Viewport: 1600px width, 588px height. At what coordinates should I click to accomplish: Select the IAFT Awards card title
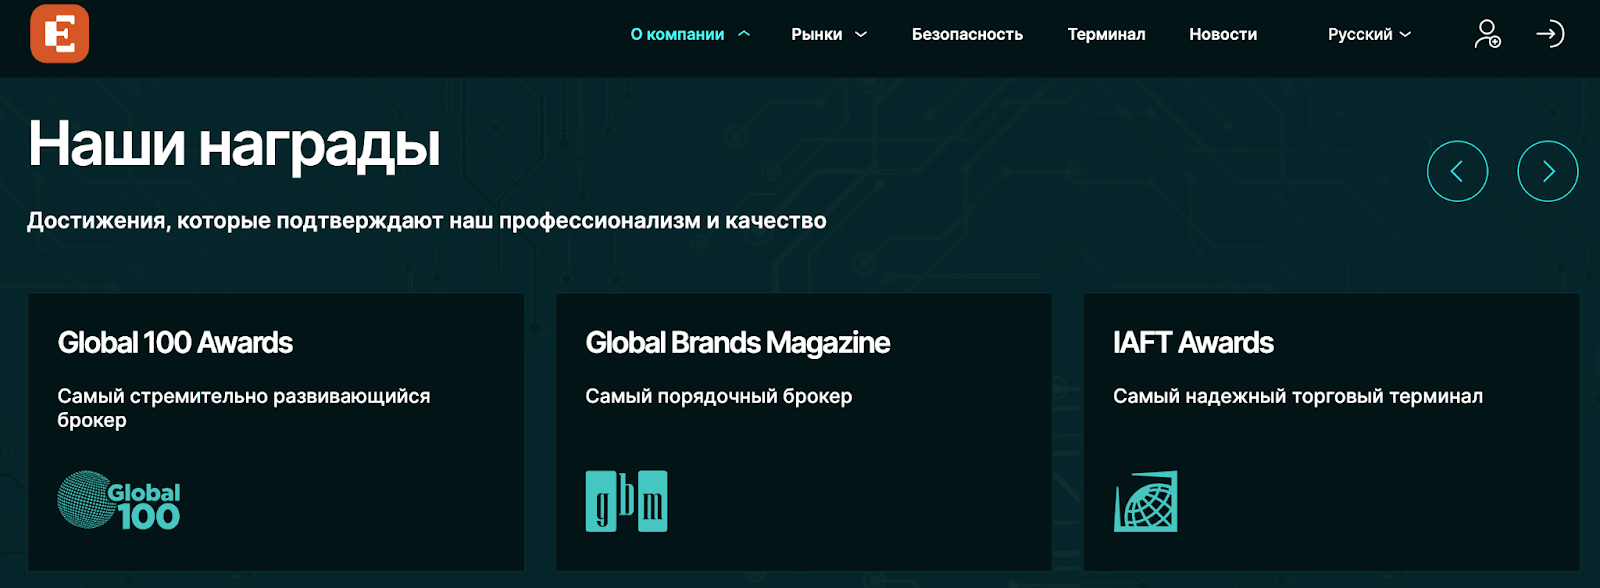1193,343
